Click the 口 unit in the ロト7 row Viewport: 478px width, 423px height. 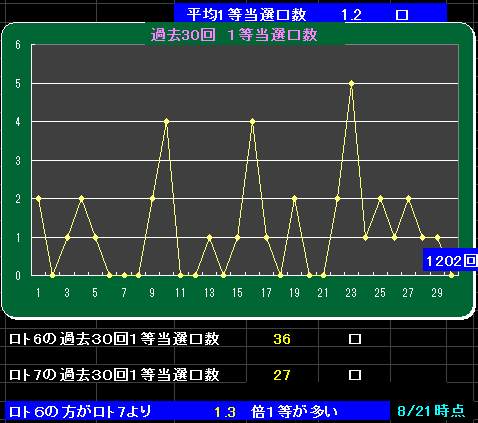click(355, 375)
